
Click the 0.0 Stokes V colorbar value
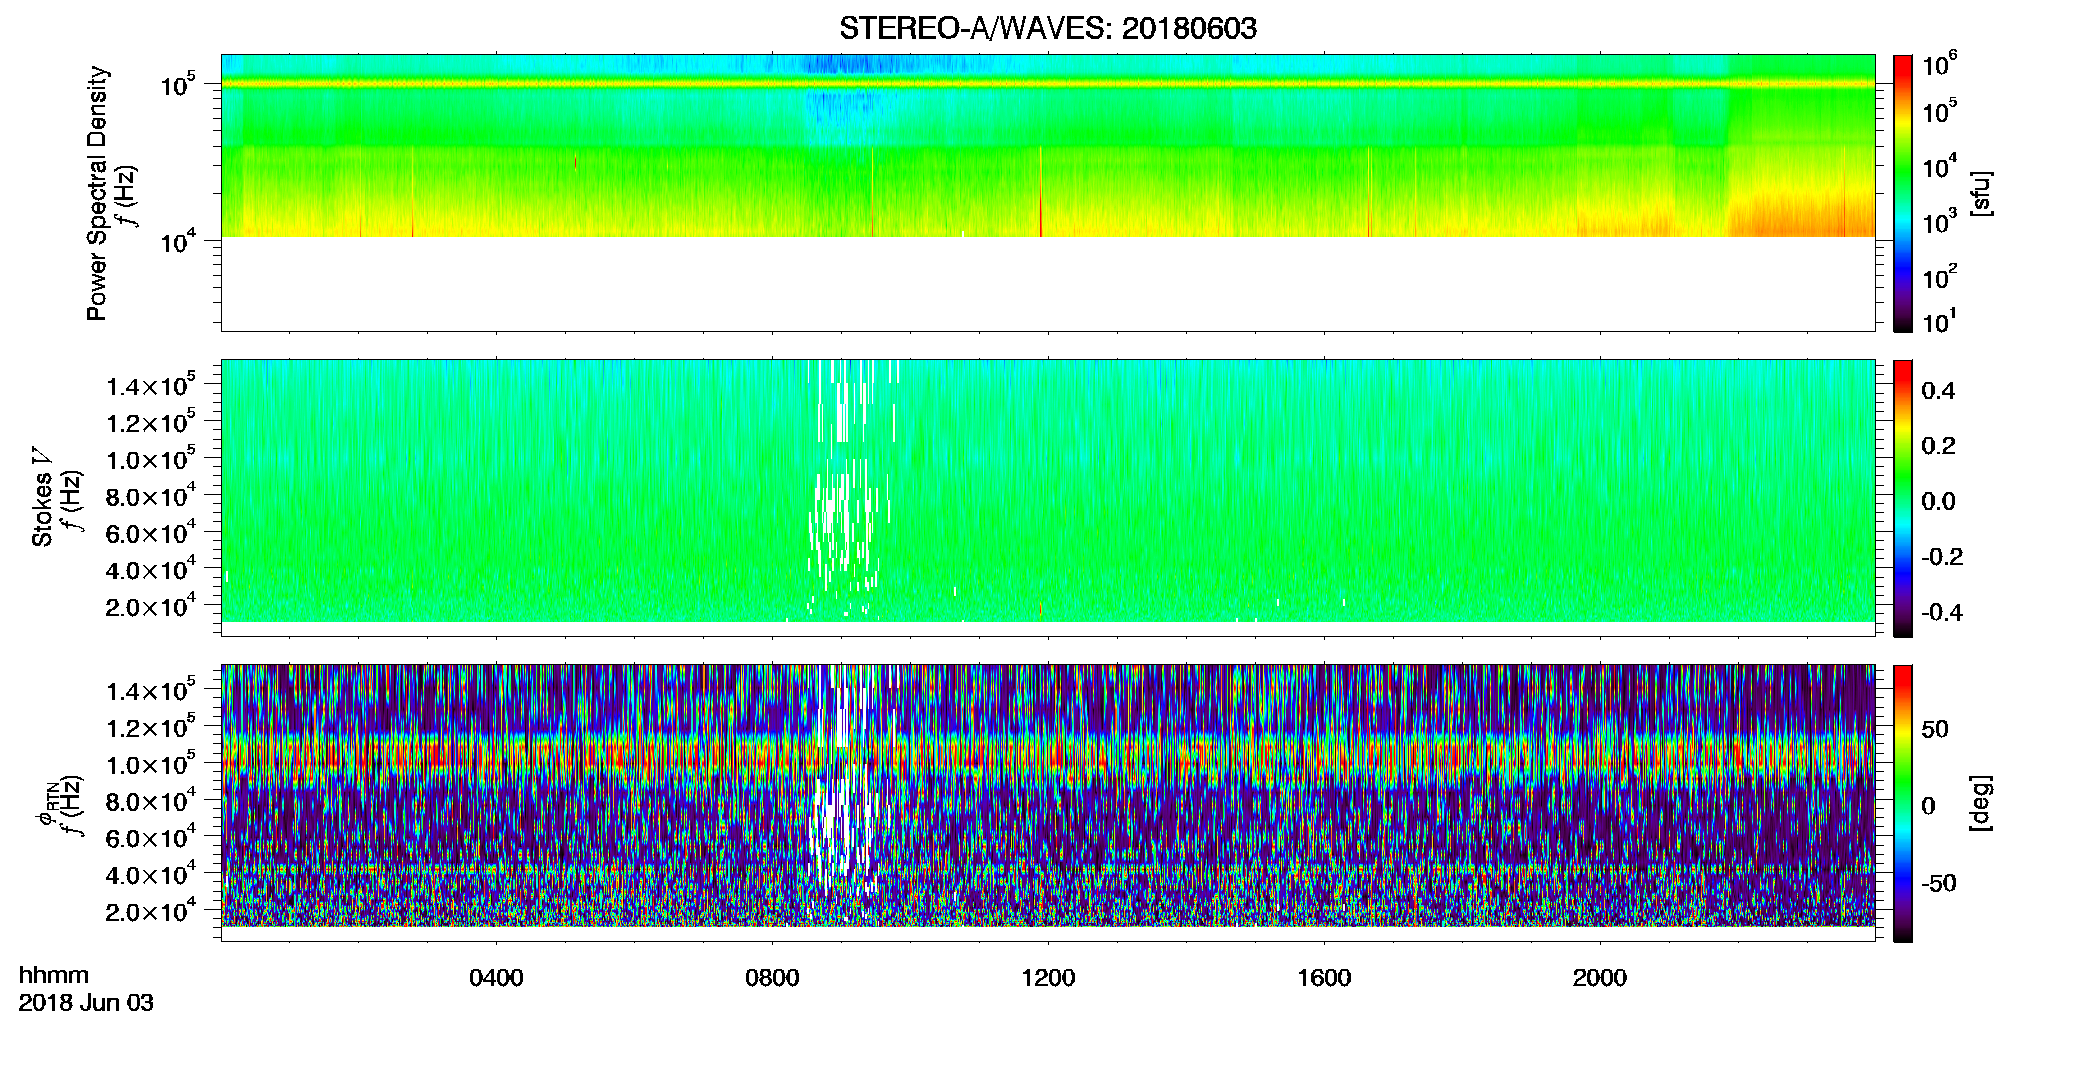[x=1938, y=502]
